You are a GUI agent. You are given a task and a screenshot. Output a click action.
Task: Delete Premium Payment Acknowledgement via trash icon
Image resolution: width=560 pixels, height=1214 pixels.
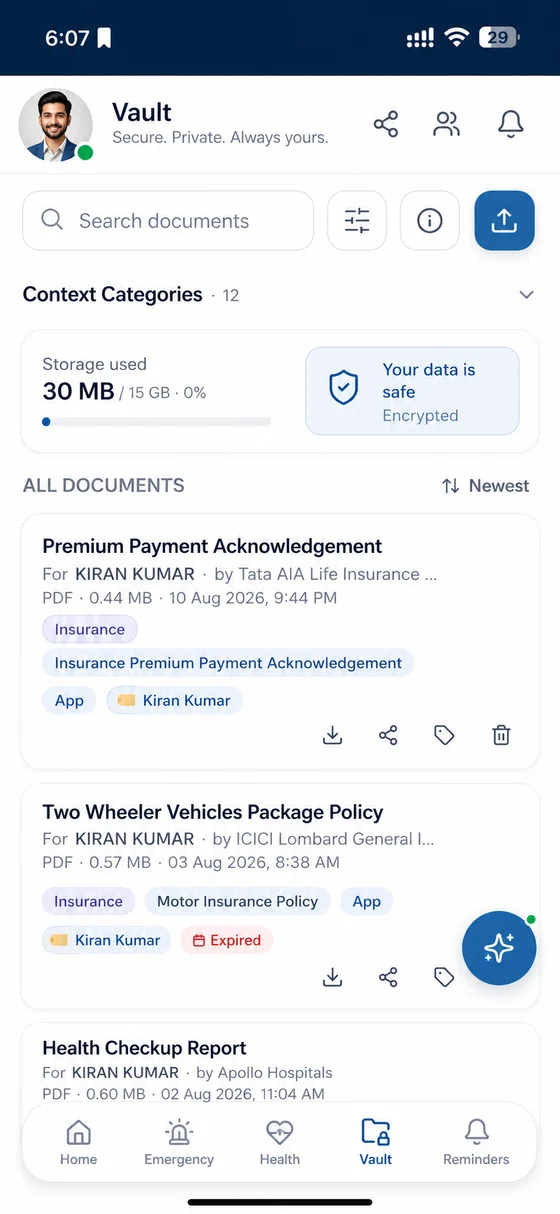(501, 736)
